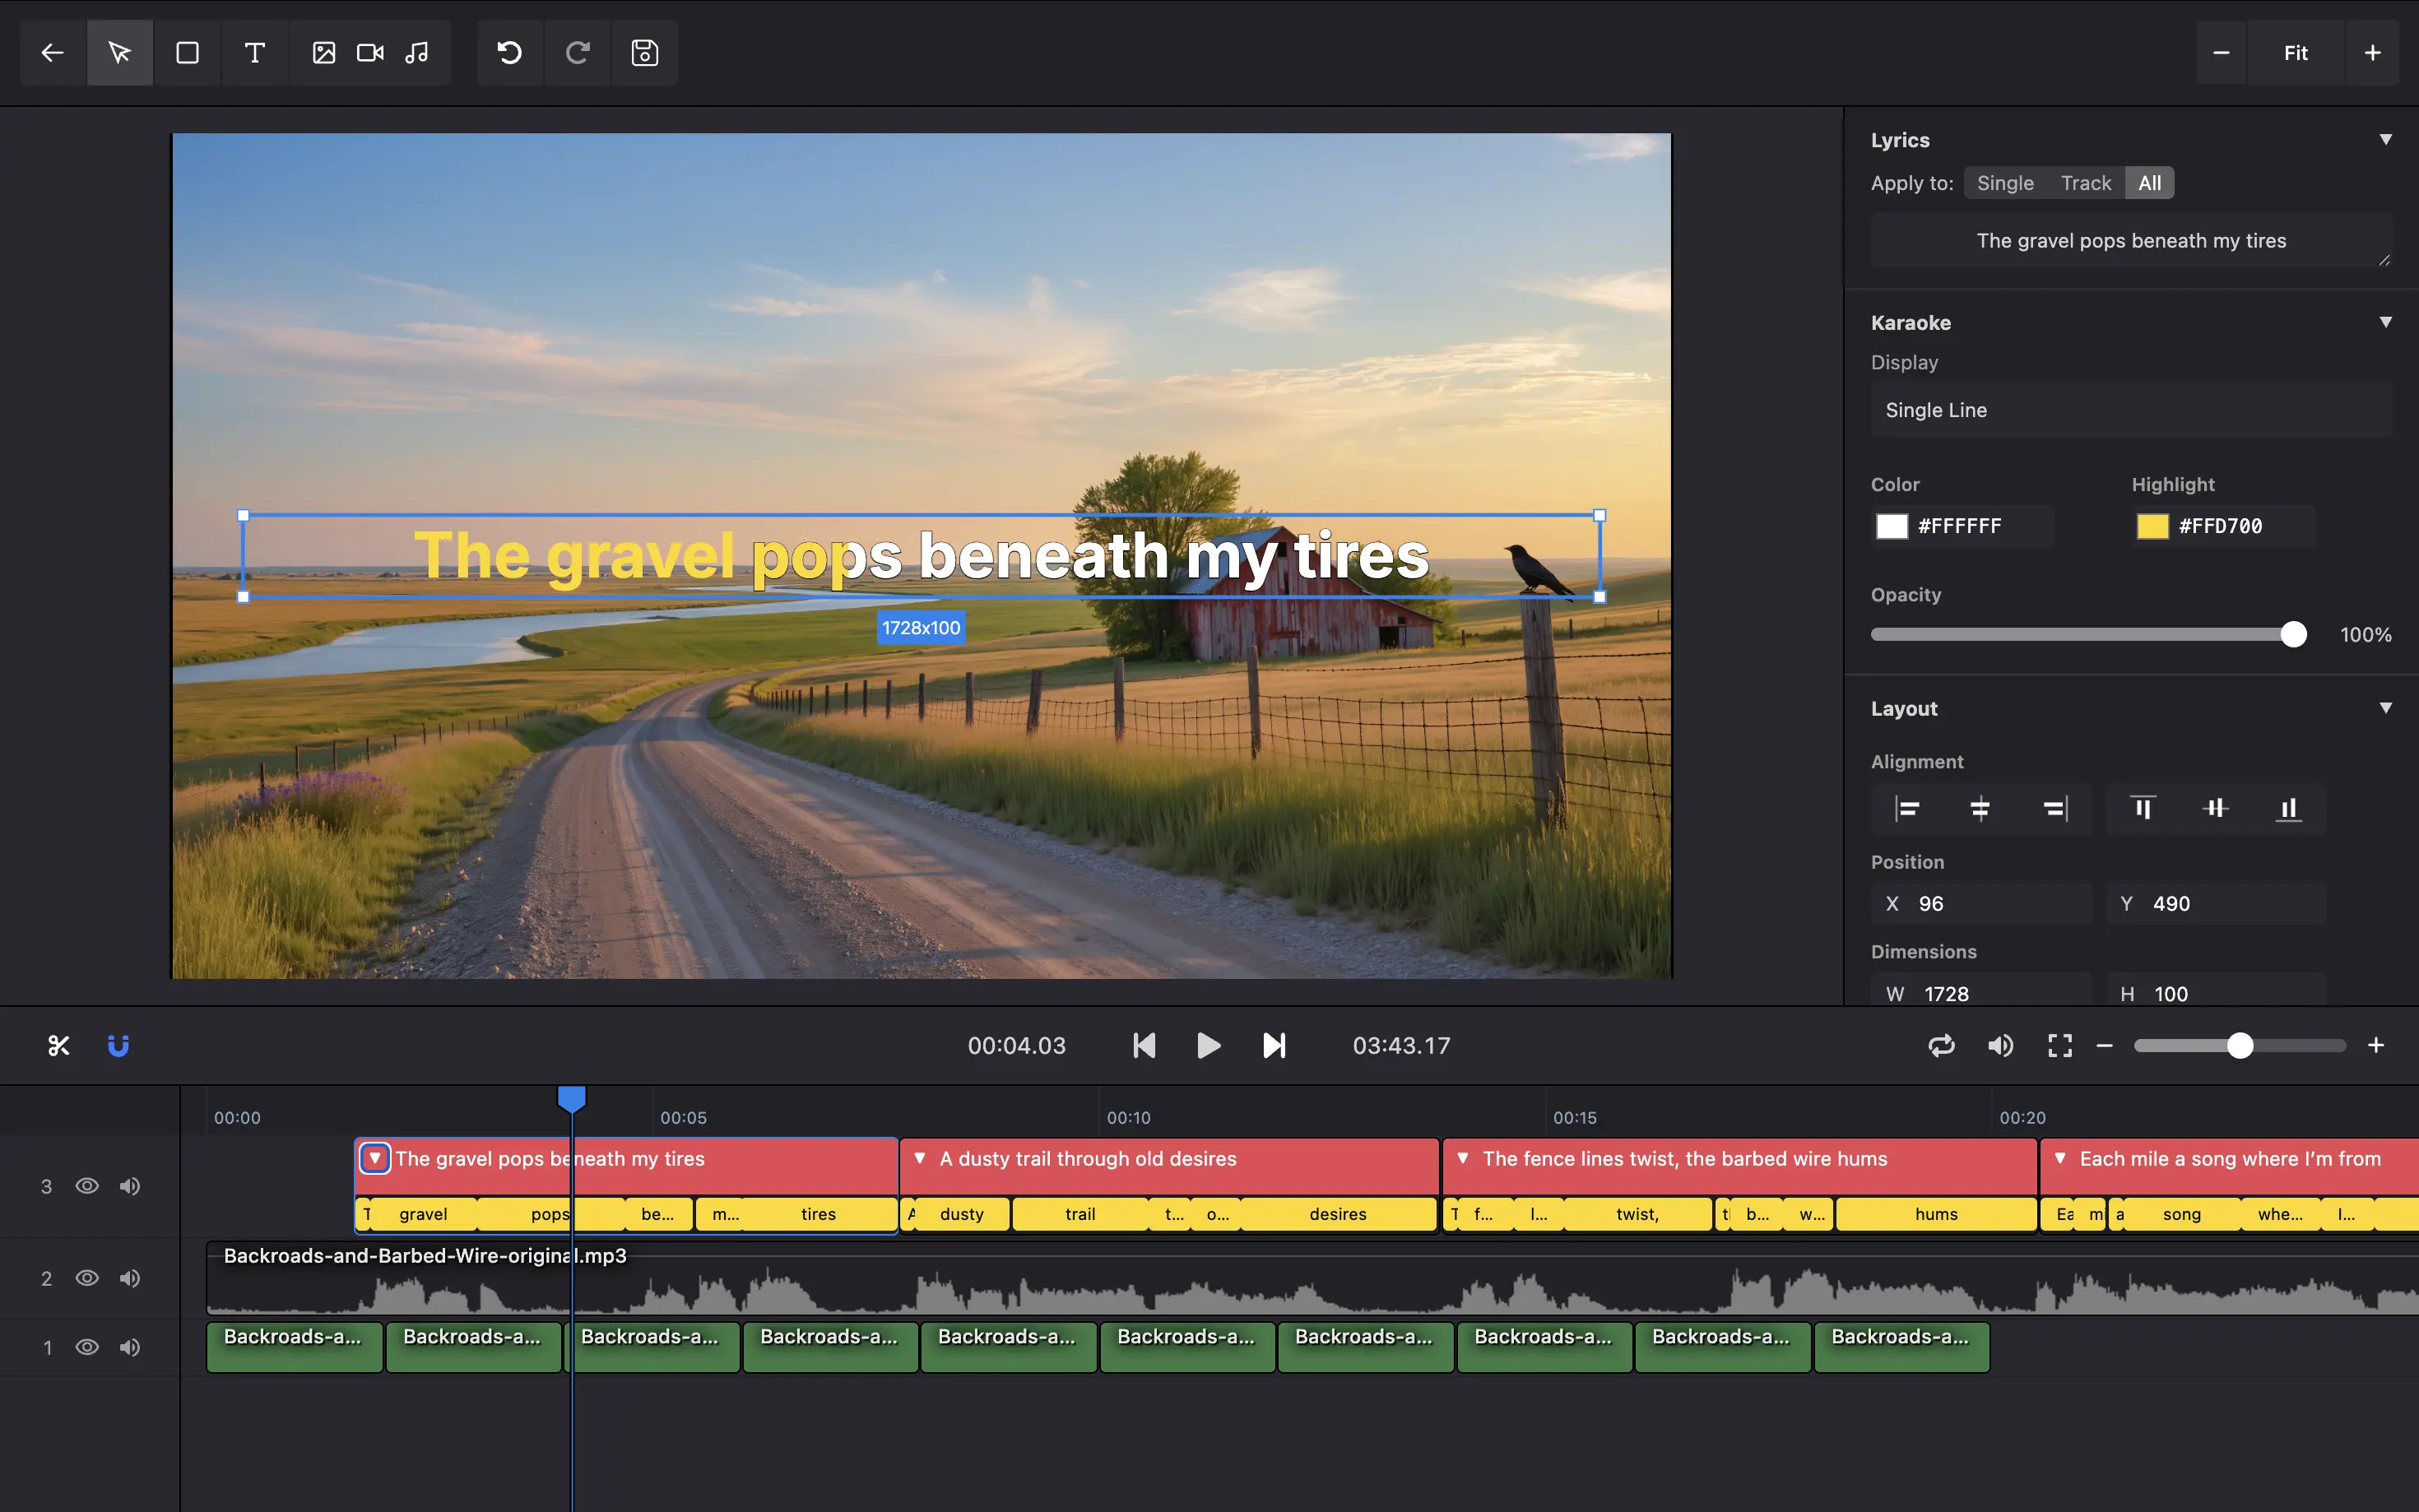Click the add audio music-note icon
The height and width of the screenshot is (1512, 2419).
[x=417, y=53]
